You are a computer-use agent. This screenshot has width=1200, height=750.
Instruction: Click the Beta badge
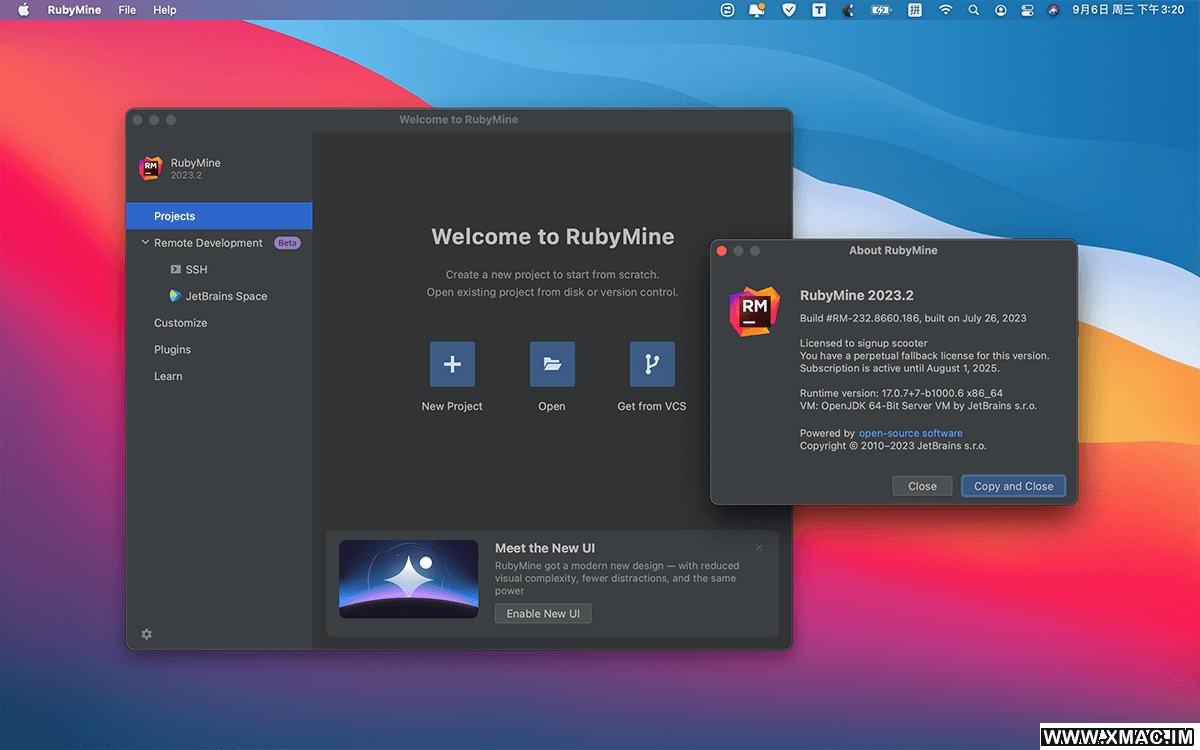[x=288, y=243]
